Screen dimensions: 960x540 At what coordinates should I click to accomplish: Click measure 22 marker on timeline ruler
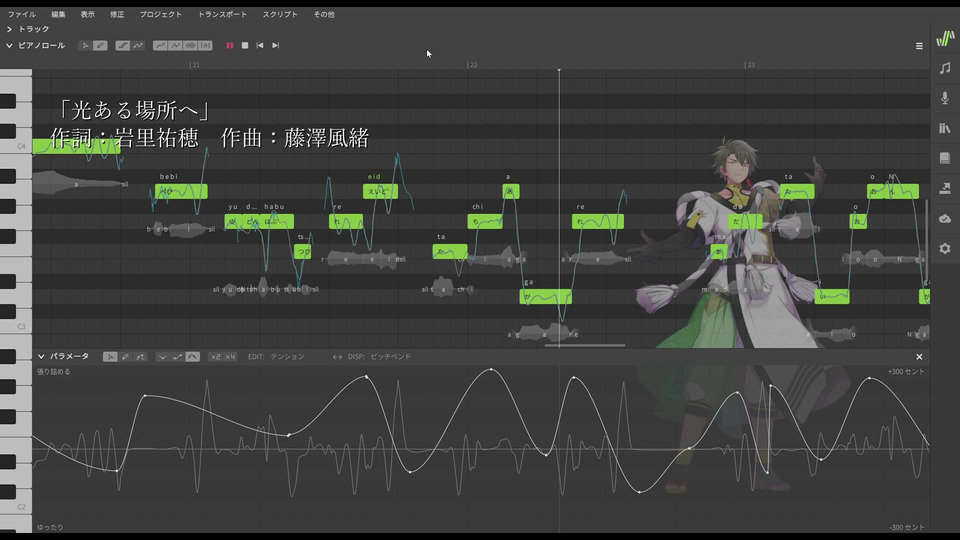coord(472,64)
